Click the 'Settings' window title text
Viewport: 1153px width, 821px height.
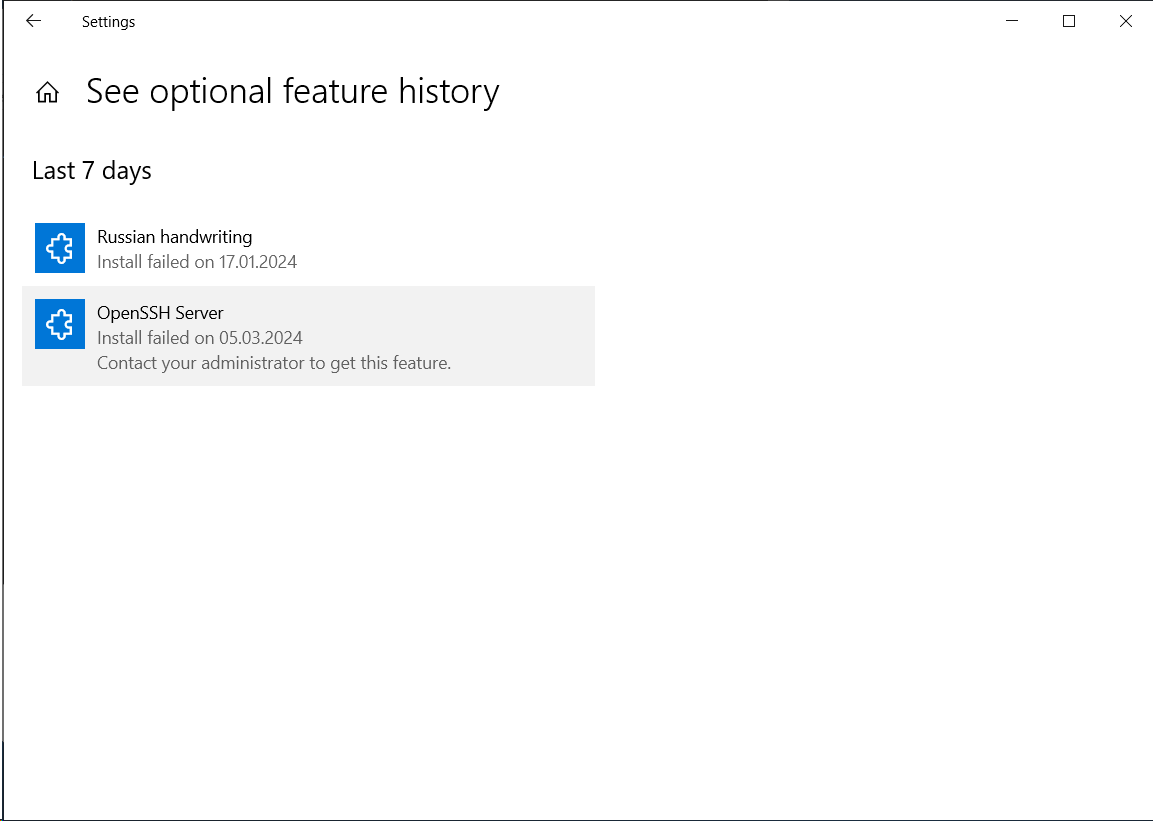108,22
